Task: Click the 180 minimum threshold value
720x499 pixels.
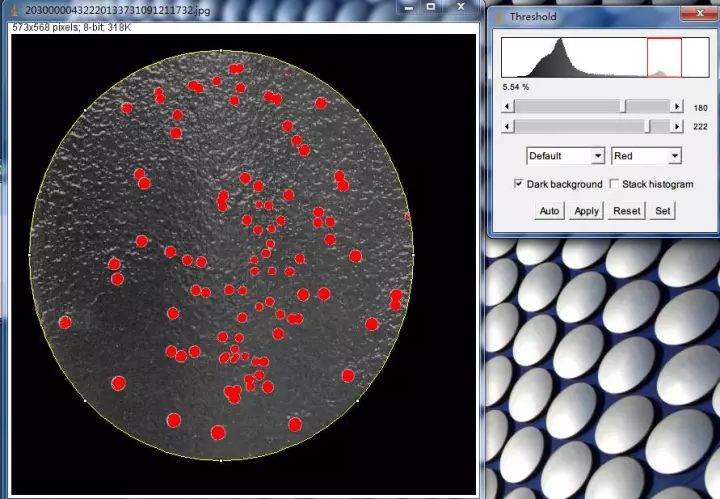Action: pos(700,108)
